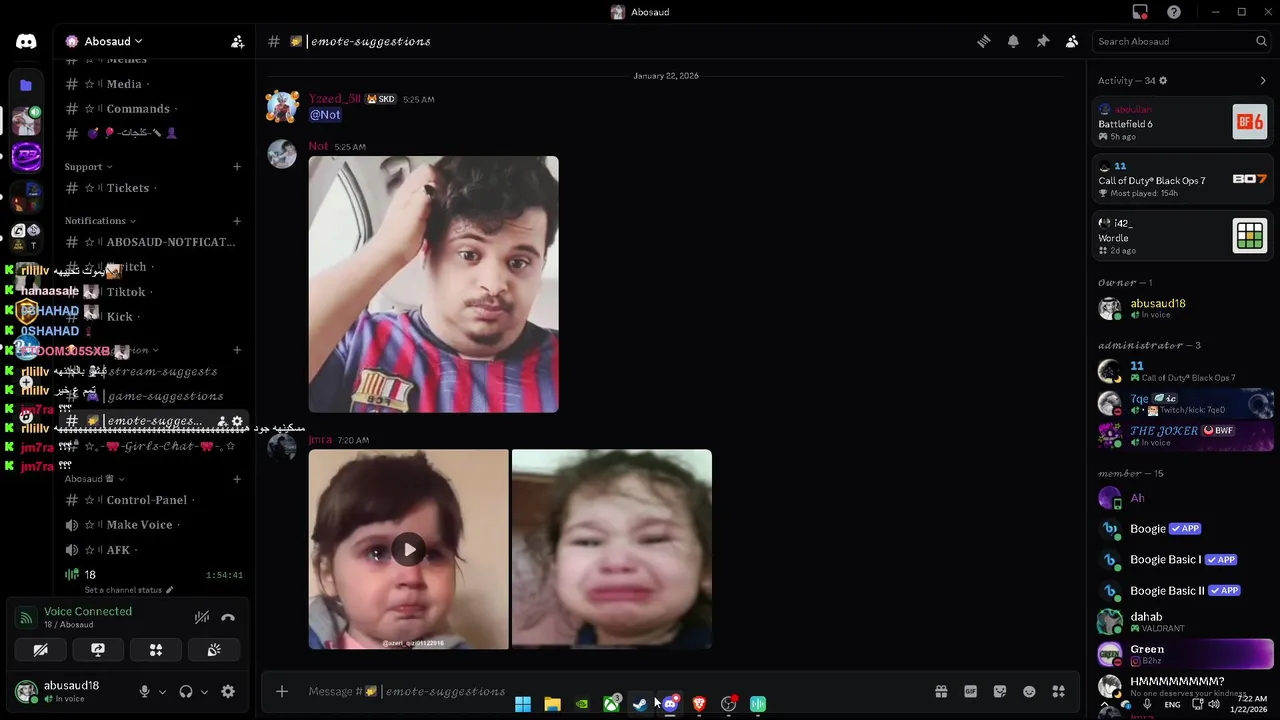This screenshot has height=720, width=1280.
Task: Launch an activity from voice panel
Action: click(156, 650)
